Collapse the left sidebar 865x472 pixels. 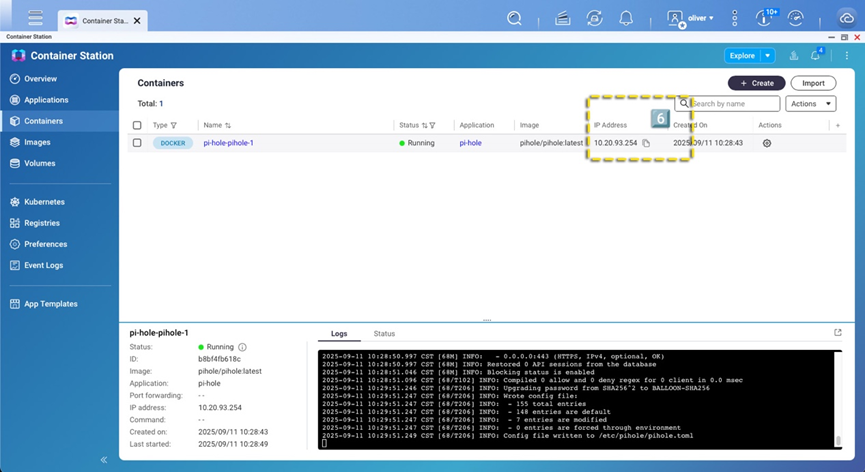[104, 460]
